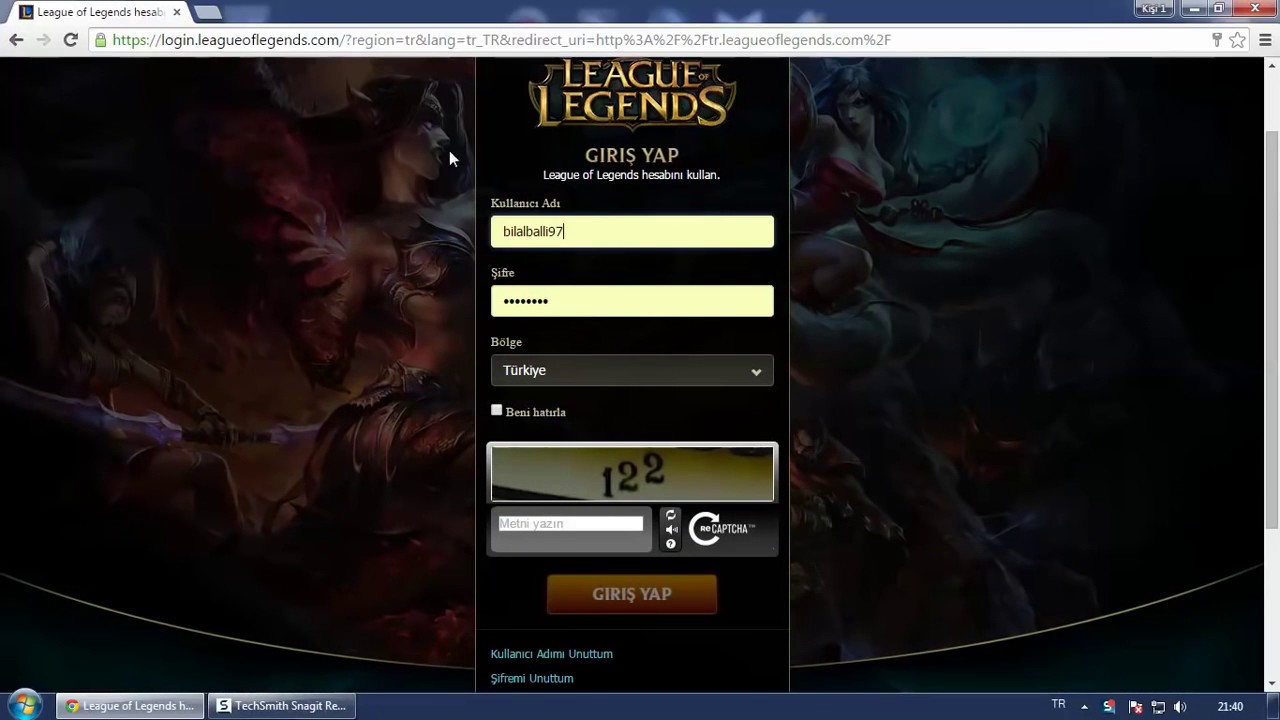Click the GİRİŞ YAP heading text
Image resolution: width=1280 pixels, height=720 pixels.
[x=632, y=155]
